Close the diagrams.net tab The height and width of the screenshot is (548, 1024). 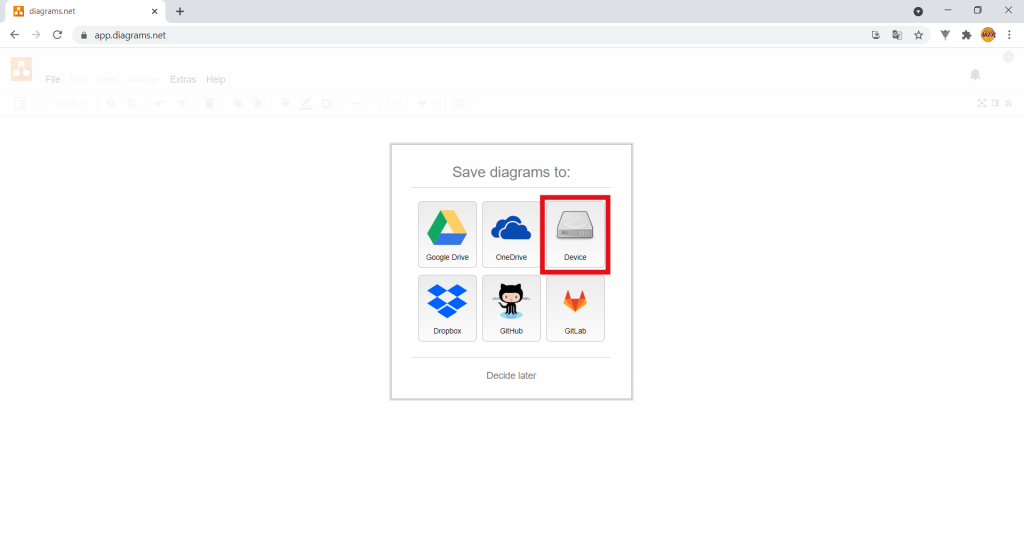(x=155, y=11)
